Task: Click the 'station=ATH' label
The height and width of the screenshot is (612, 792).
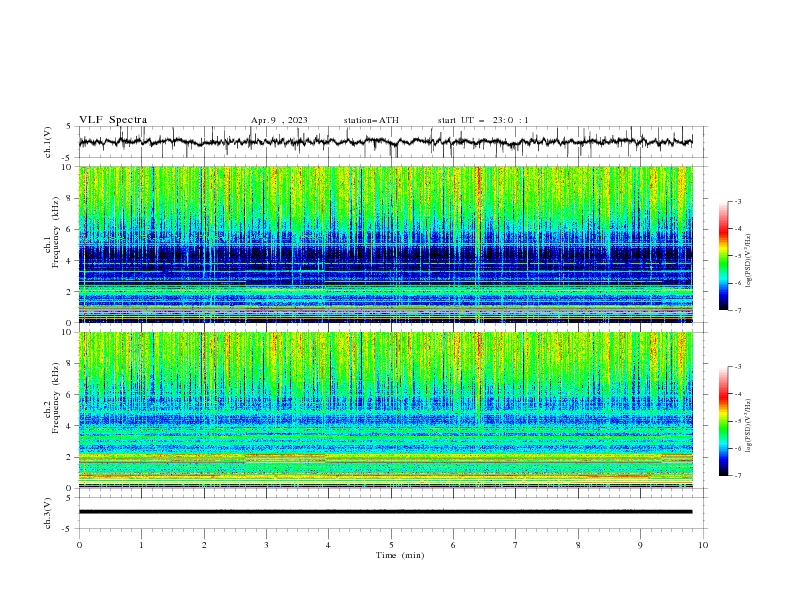Action: (x=371, y=120)
